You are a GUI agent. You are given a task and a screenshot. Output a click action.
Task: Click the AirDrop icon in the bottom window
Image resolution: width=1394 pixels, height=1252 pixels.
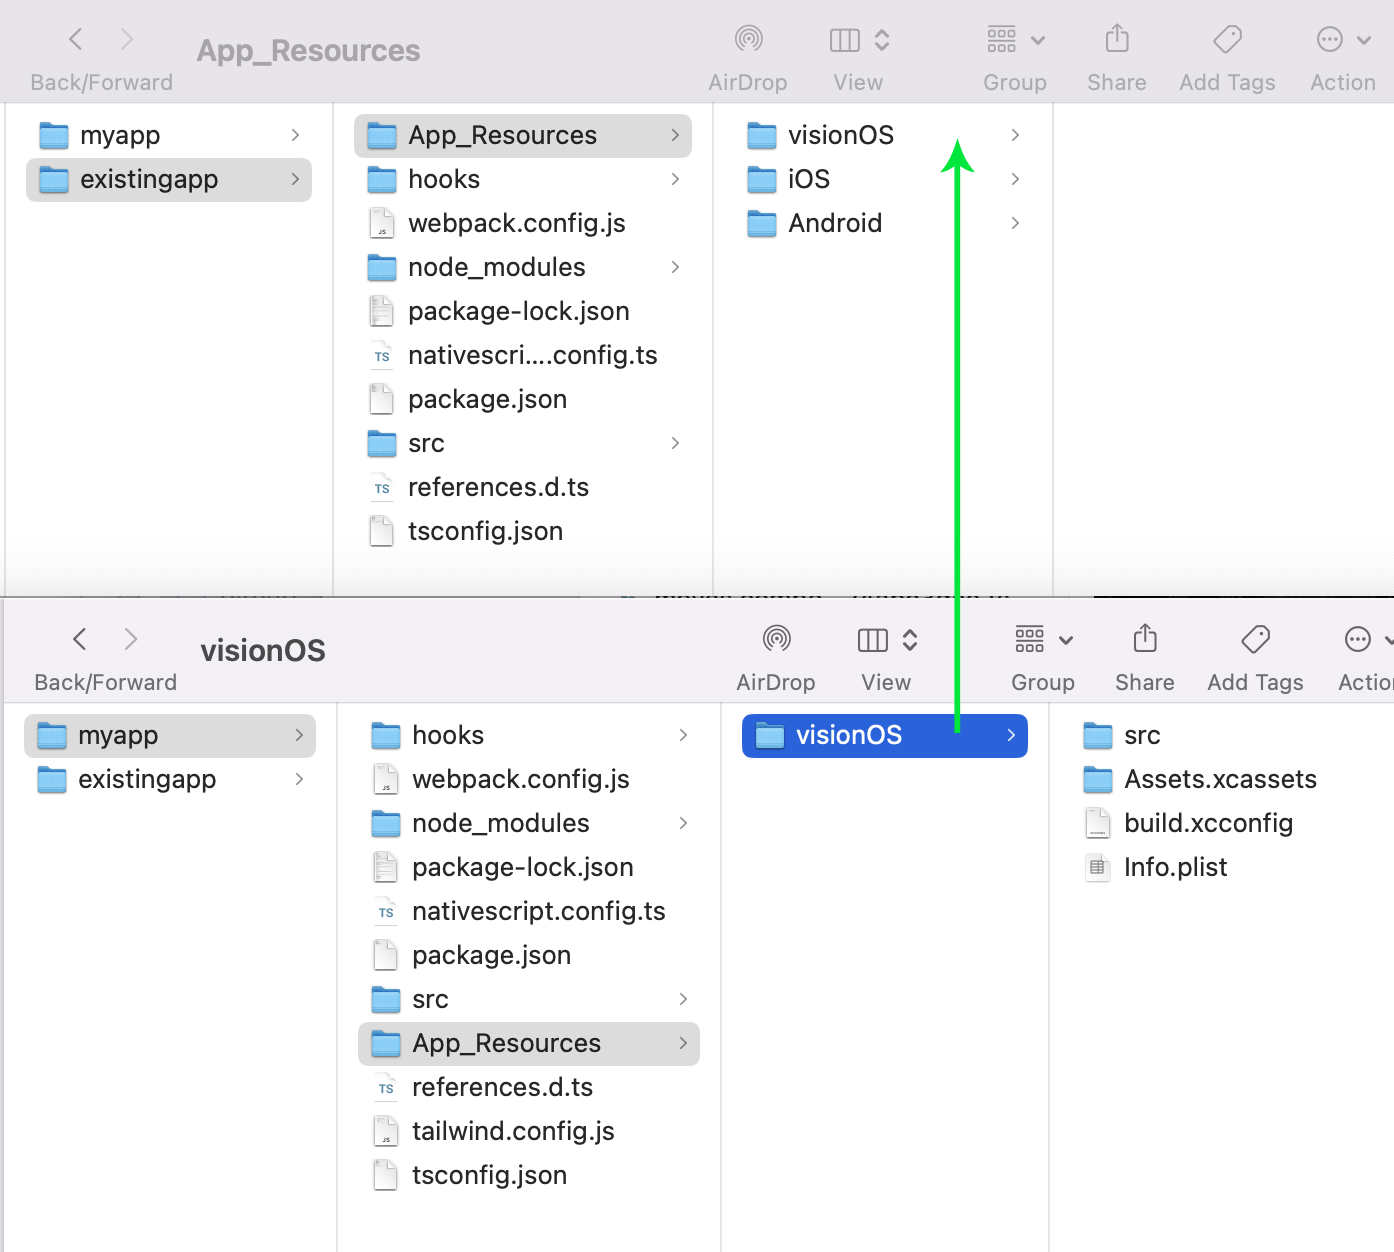(x=776, y=640)
